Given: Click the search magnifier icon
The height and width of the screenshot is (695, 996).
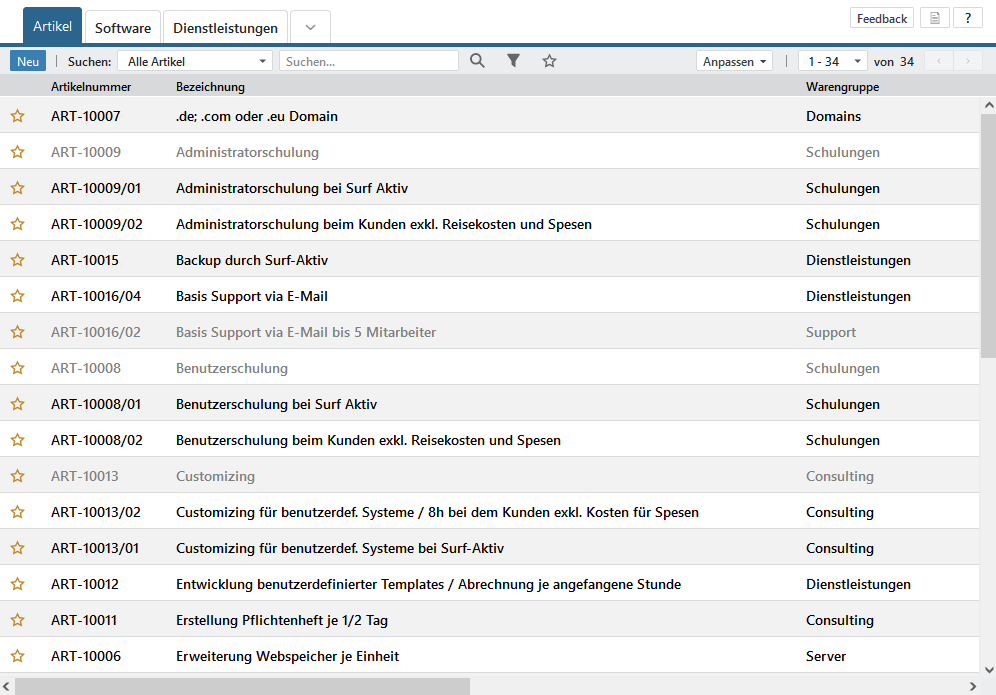Looking at the screenshot, I should pos(477,61).
